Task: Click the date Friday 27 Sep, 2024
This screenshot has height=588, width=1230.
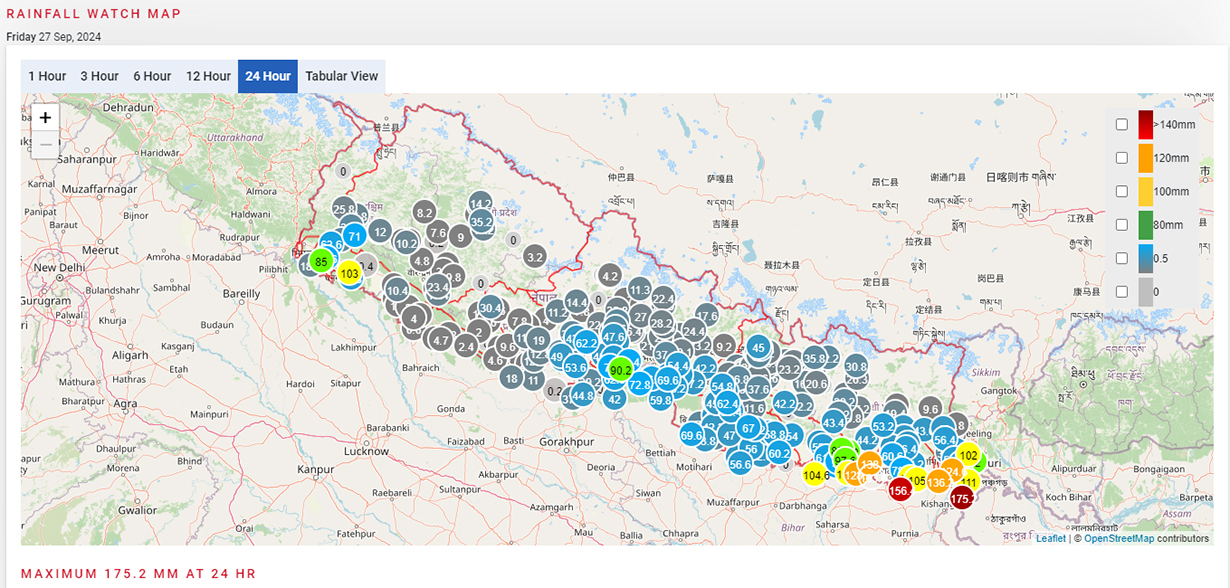Action: (54, 37)
